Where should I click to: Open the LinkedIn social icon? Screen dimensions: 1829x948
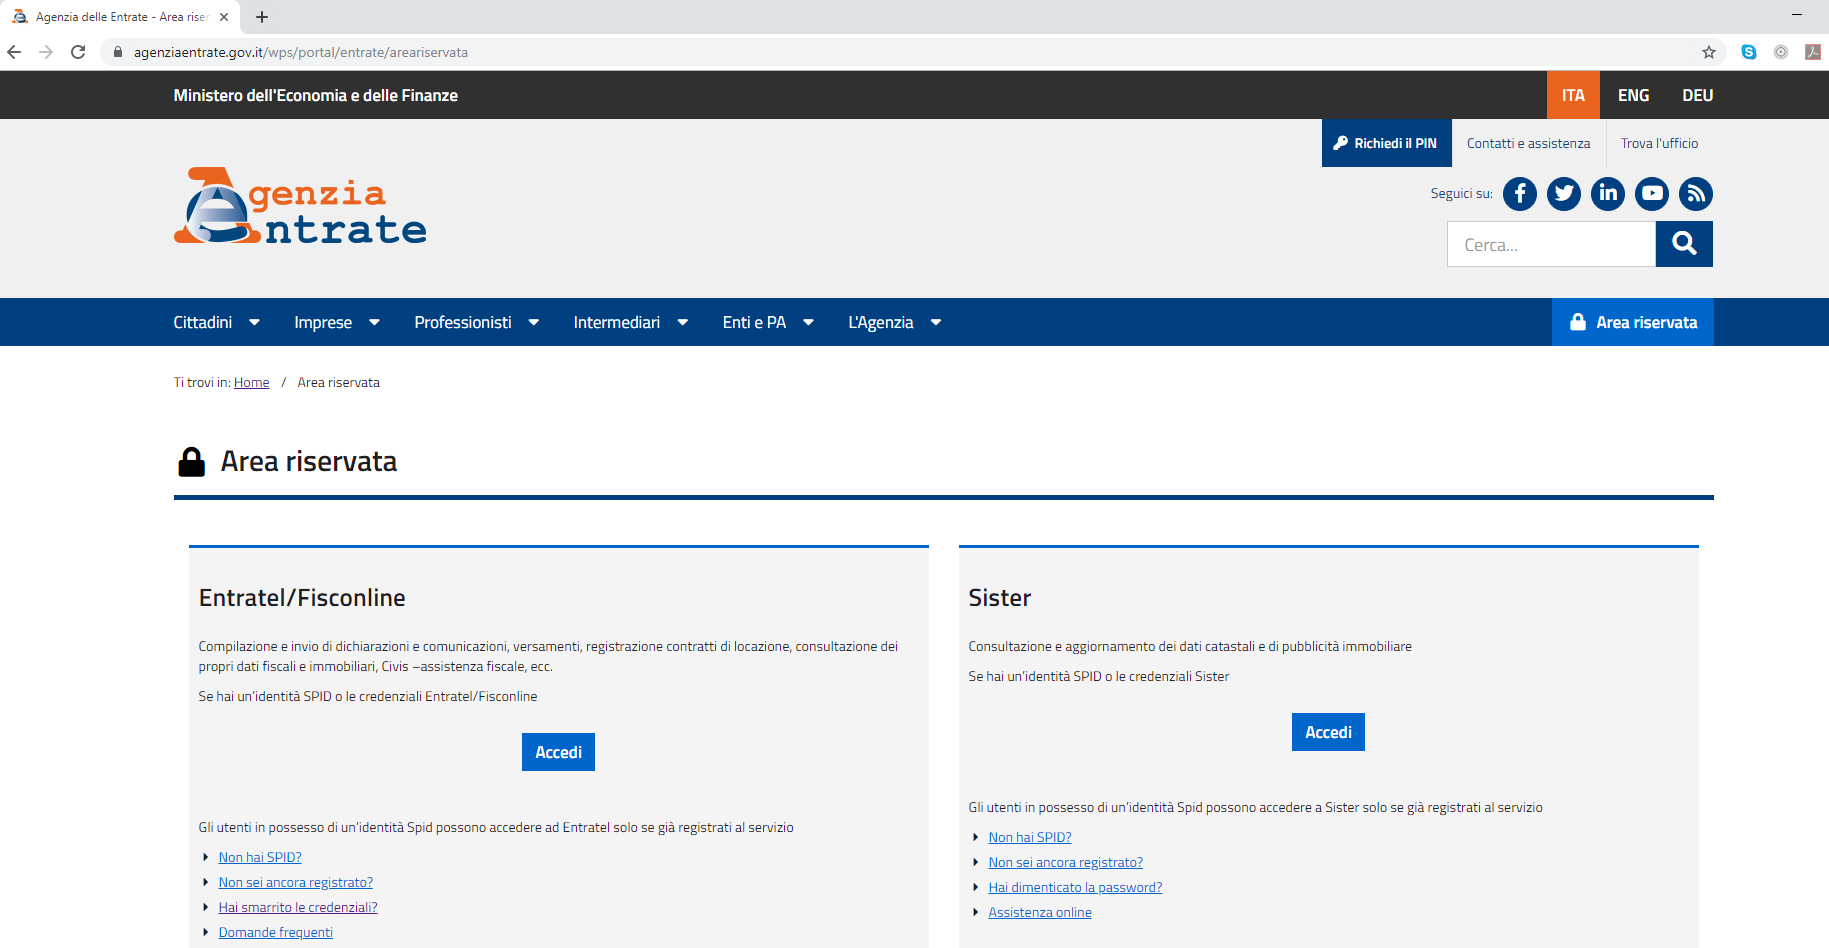[x=1608, y=193]
